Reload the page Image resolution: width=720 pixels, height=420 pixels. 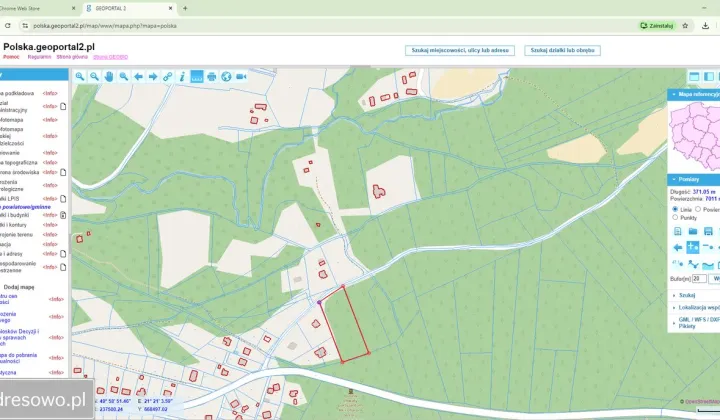click(x=8, y=26)
